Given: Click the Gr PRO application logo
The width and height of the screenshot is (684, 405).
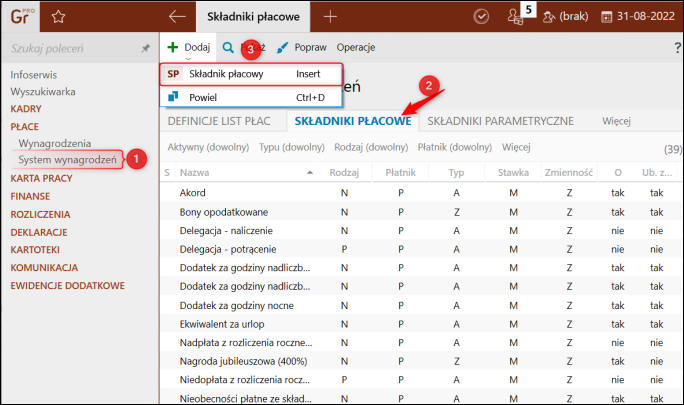Looking at the screenshot, I should tap(20, 16).
